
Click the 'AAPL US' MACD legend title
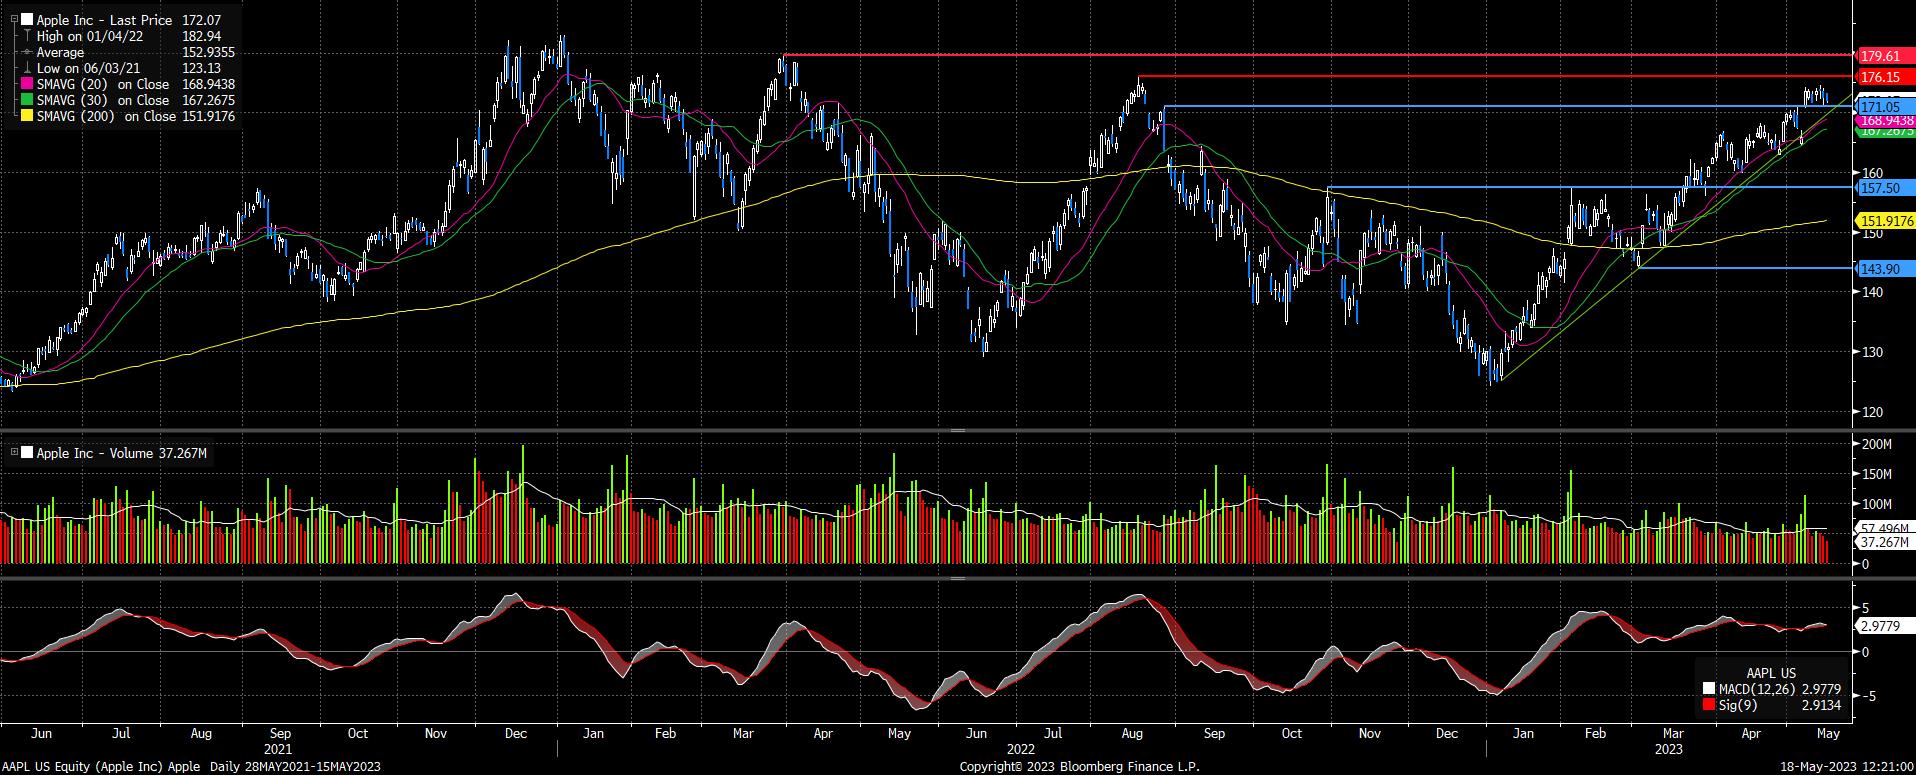(1771, 672)
